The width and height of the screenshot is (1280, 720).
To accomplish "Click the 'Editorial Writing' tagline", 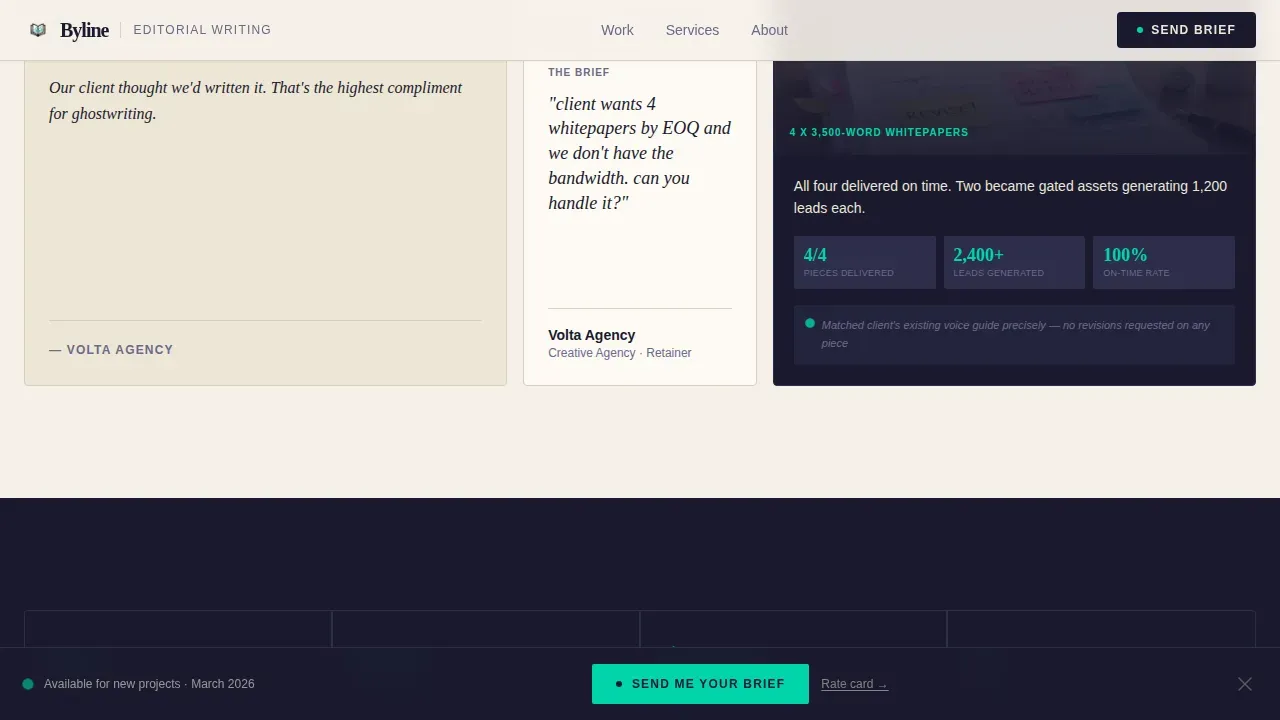I will [x=202, y=30].
